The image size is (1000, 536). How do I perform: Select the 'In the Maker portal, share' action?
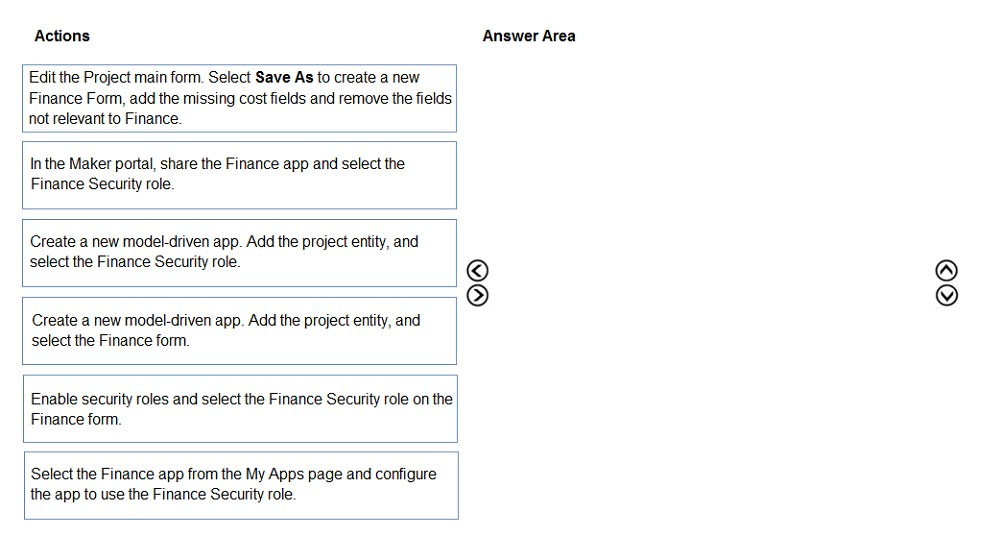pyautogui.click(x=239, y=175)
